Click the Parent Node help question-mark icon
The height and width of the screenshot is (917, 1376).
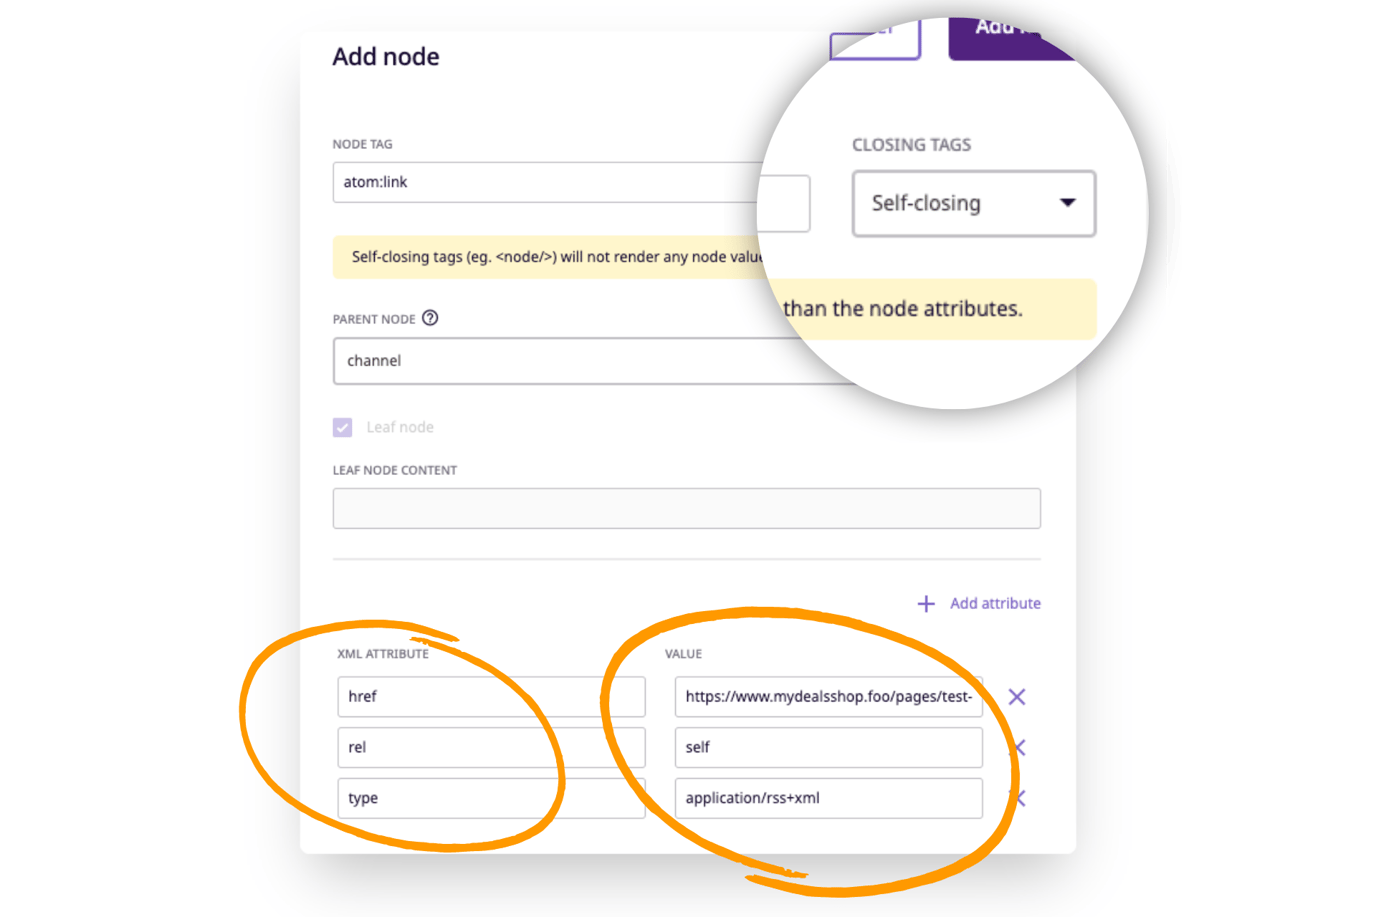click(430, 318)
